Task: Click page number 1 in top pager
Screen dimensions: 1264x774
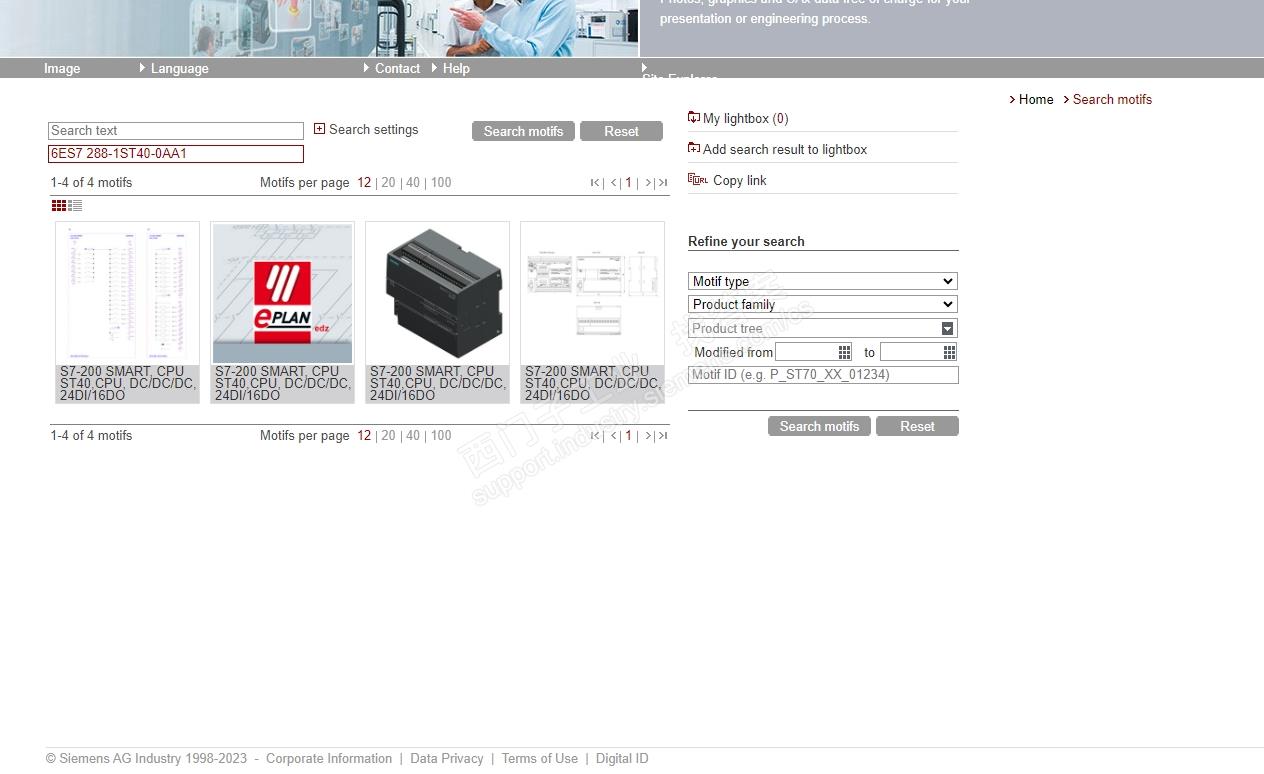Action: (629, 183)
